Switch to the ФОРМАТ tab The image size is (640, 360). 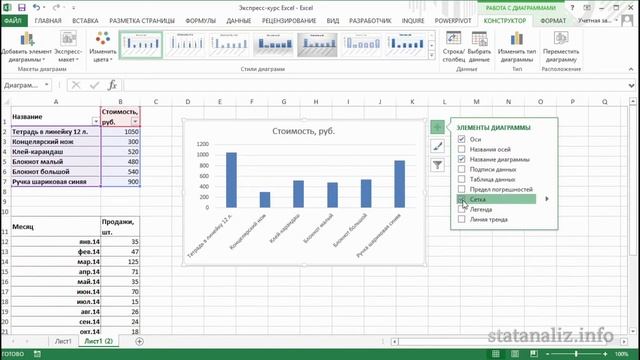point(553,20)
